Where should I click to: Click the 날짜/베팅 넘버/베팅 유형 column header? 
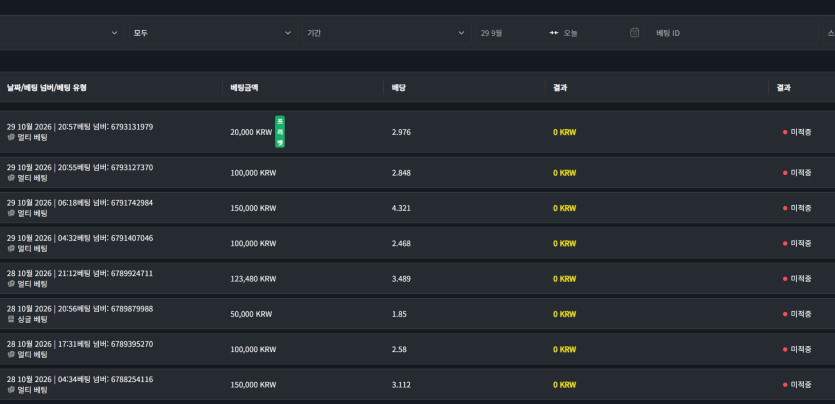[47, 88]
